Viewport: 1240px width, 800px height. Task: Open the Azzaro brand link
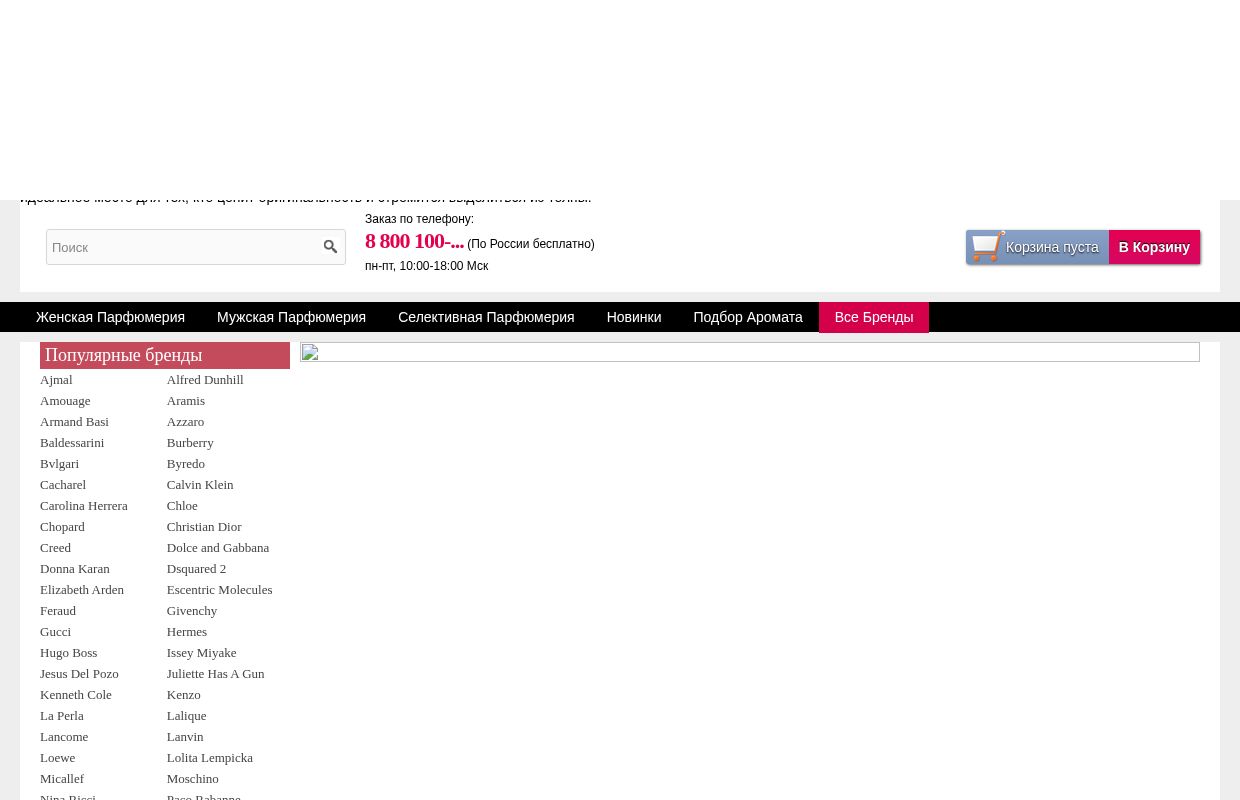pos(185,422)
